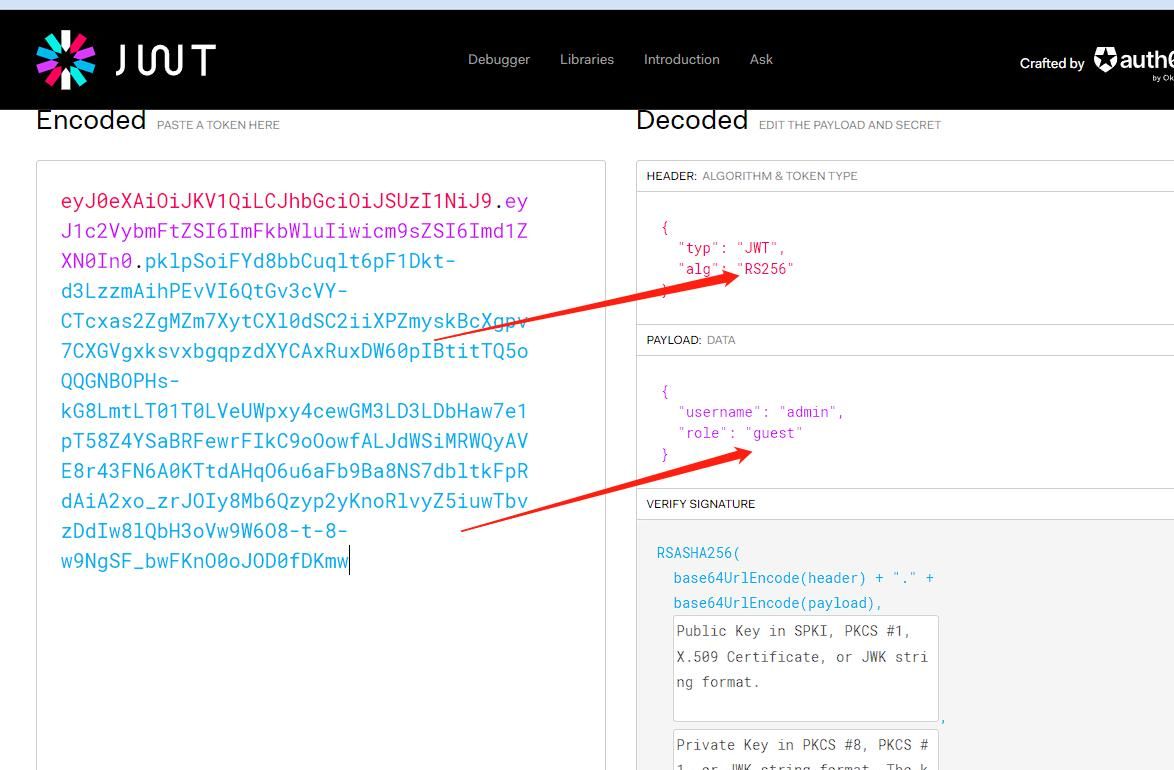Place cursor at end of encoded token
This screenshot has height=770, width=1174.
pyautogui.click(x=350, y=561)
